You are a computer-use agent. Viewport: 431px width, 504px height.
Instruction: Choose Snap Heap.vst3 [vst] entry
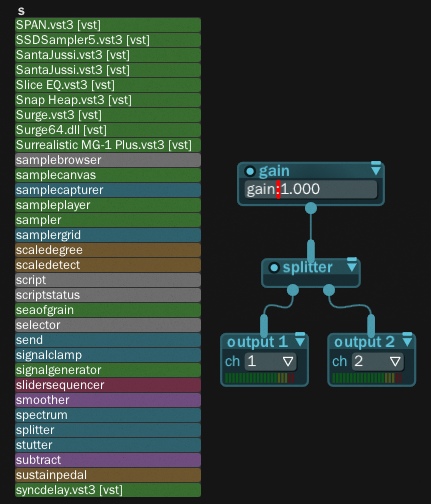[108, 100]
